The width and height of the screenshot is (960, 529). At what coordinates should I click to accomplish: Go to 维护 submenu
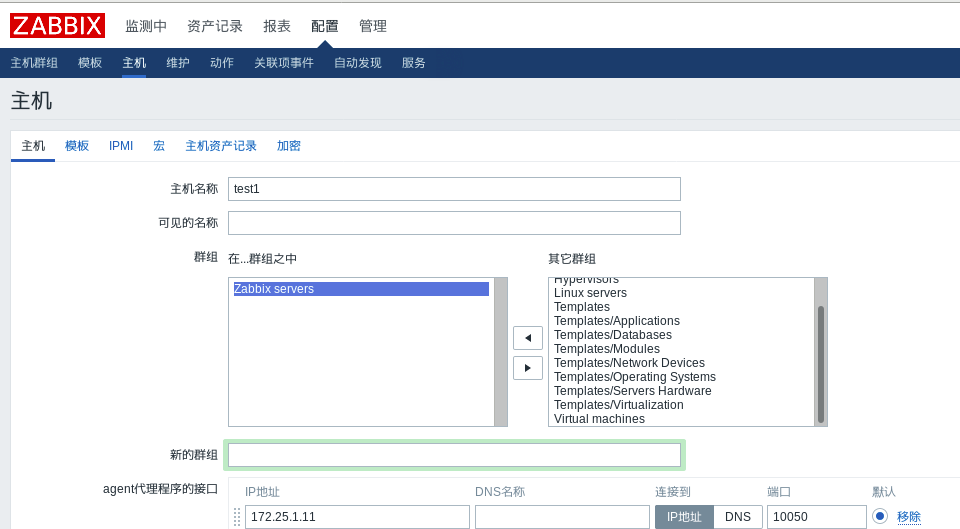coord(178,63)
